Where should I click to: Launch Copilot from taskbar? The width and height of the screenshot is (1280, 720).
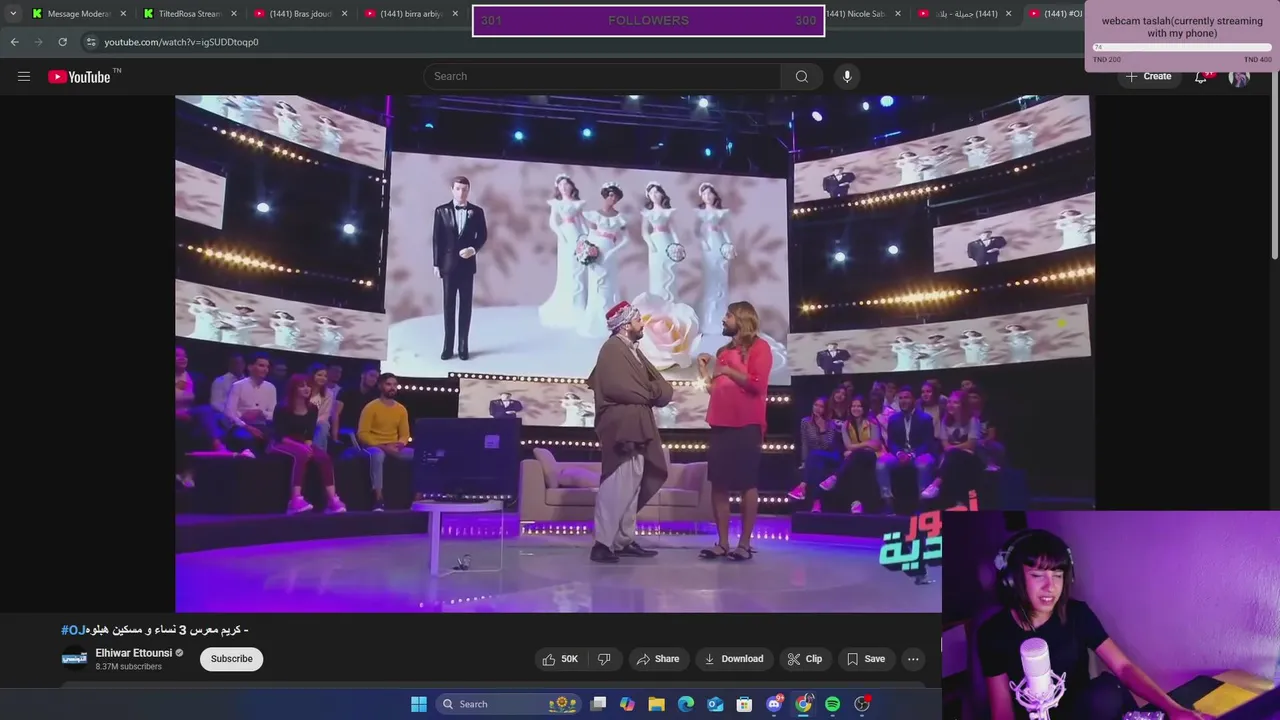[627, 704]
